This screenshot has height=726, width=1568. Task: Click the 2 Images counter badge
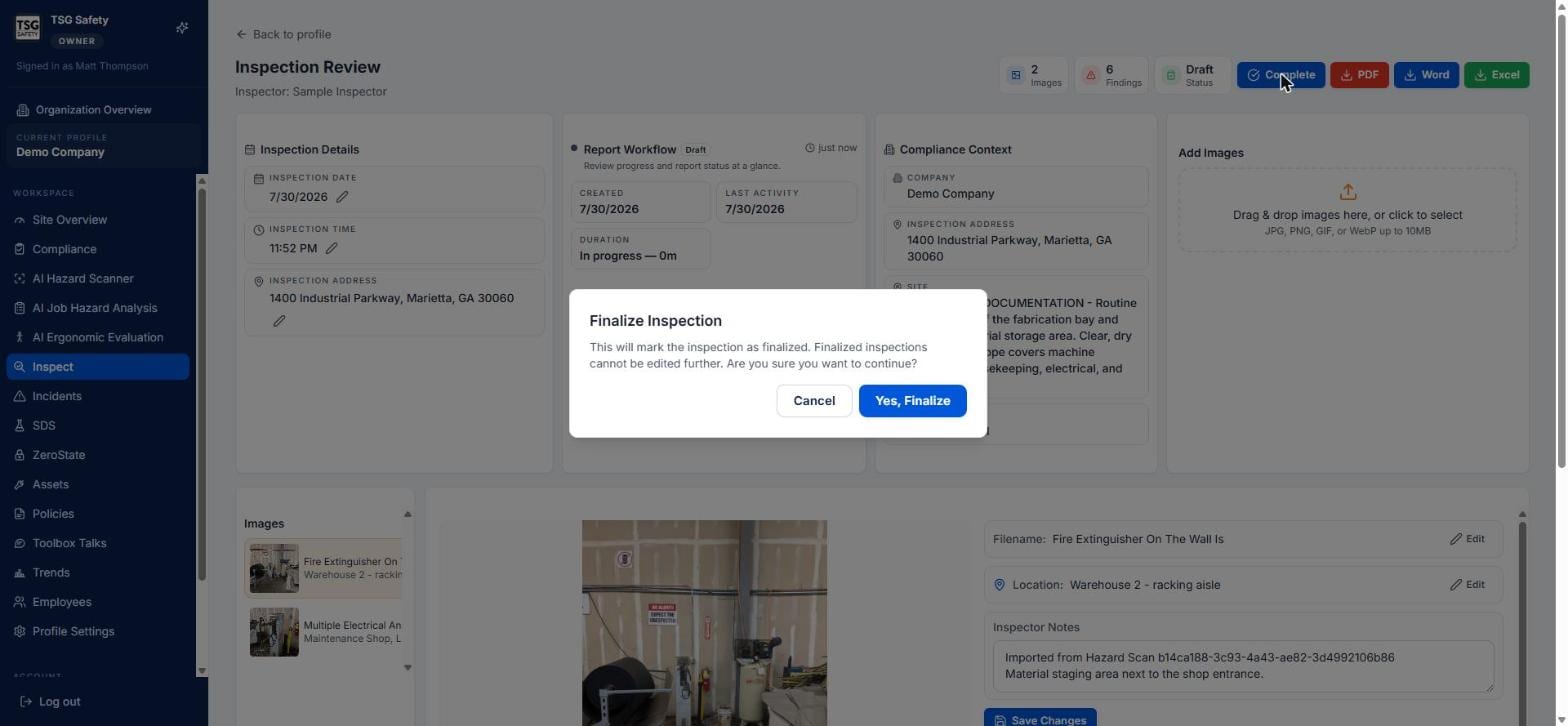(1034, 75)
